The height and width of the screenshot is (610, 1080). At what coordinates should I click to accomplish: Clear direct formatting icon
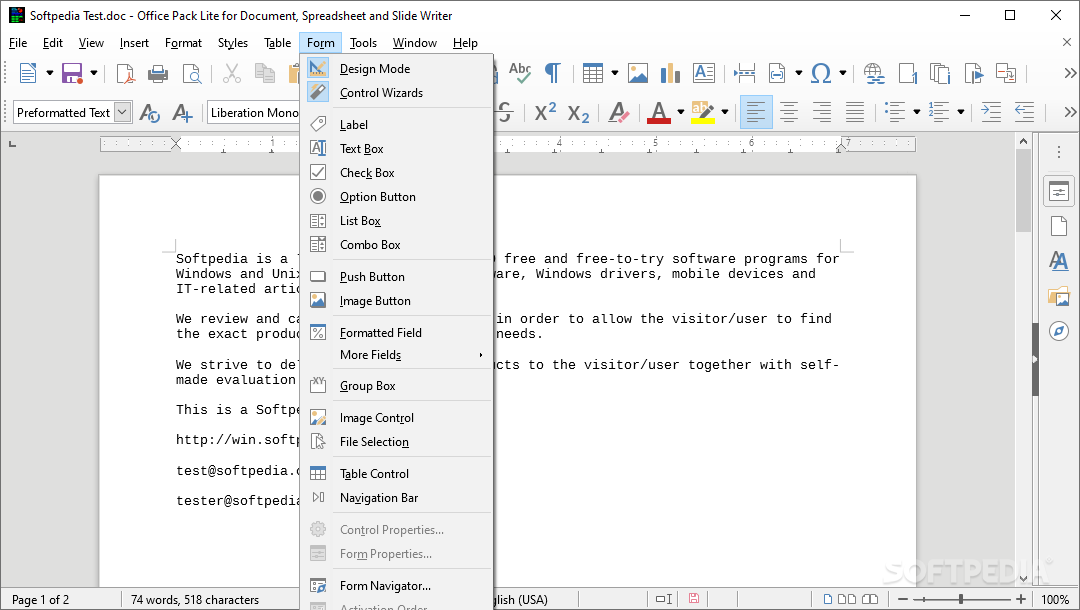tap(619, 112)
